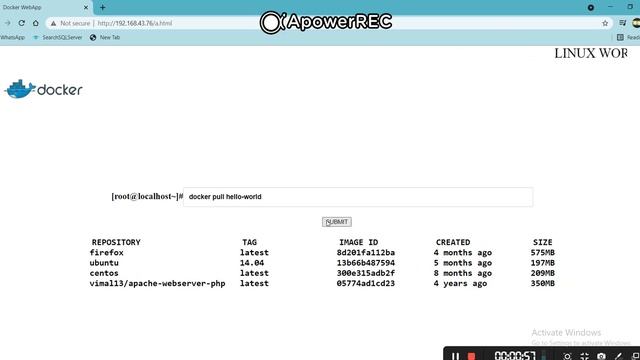Click the recording timer 00:00:57
This screenshot has width=640, height=360.
tap(515, 356)
